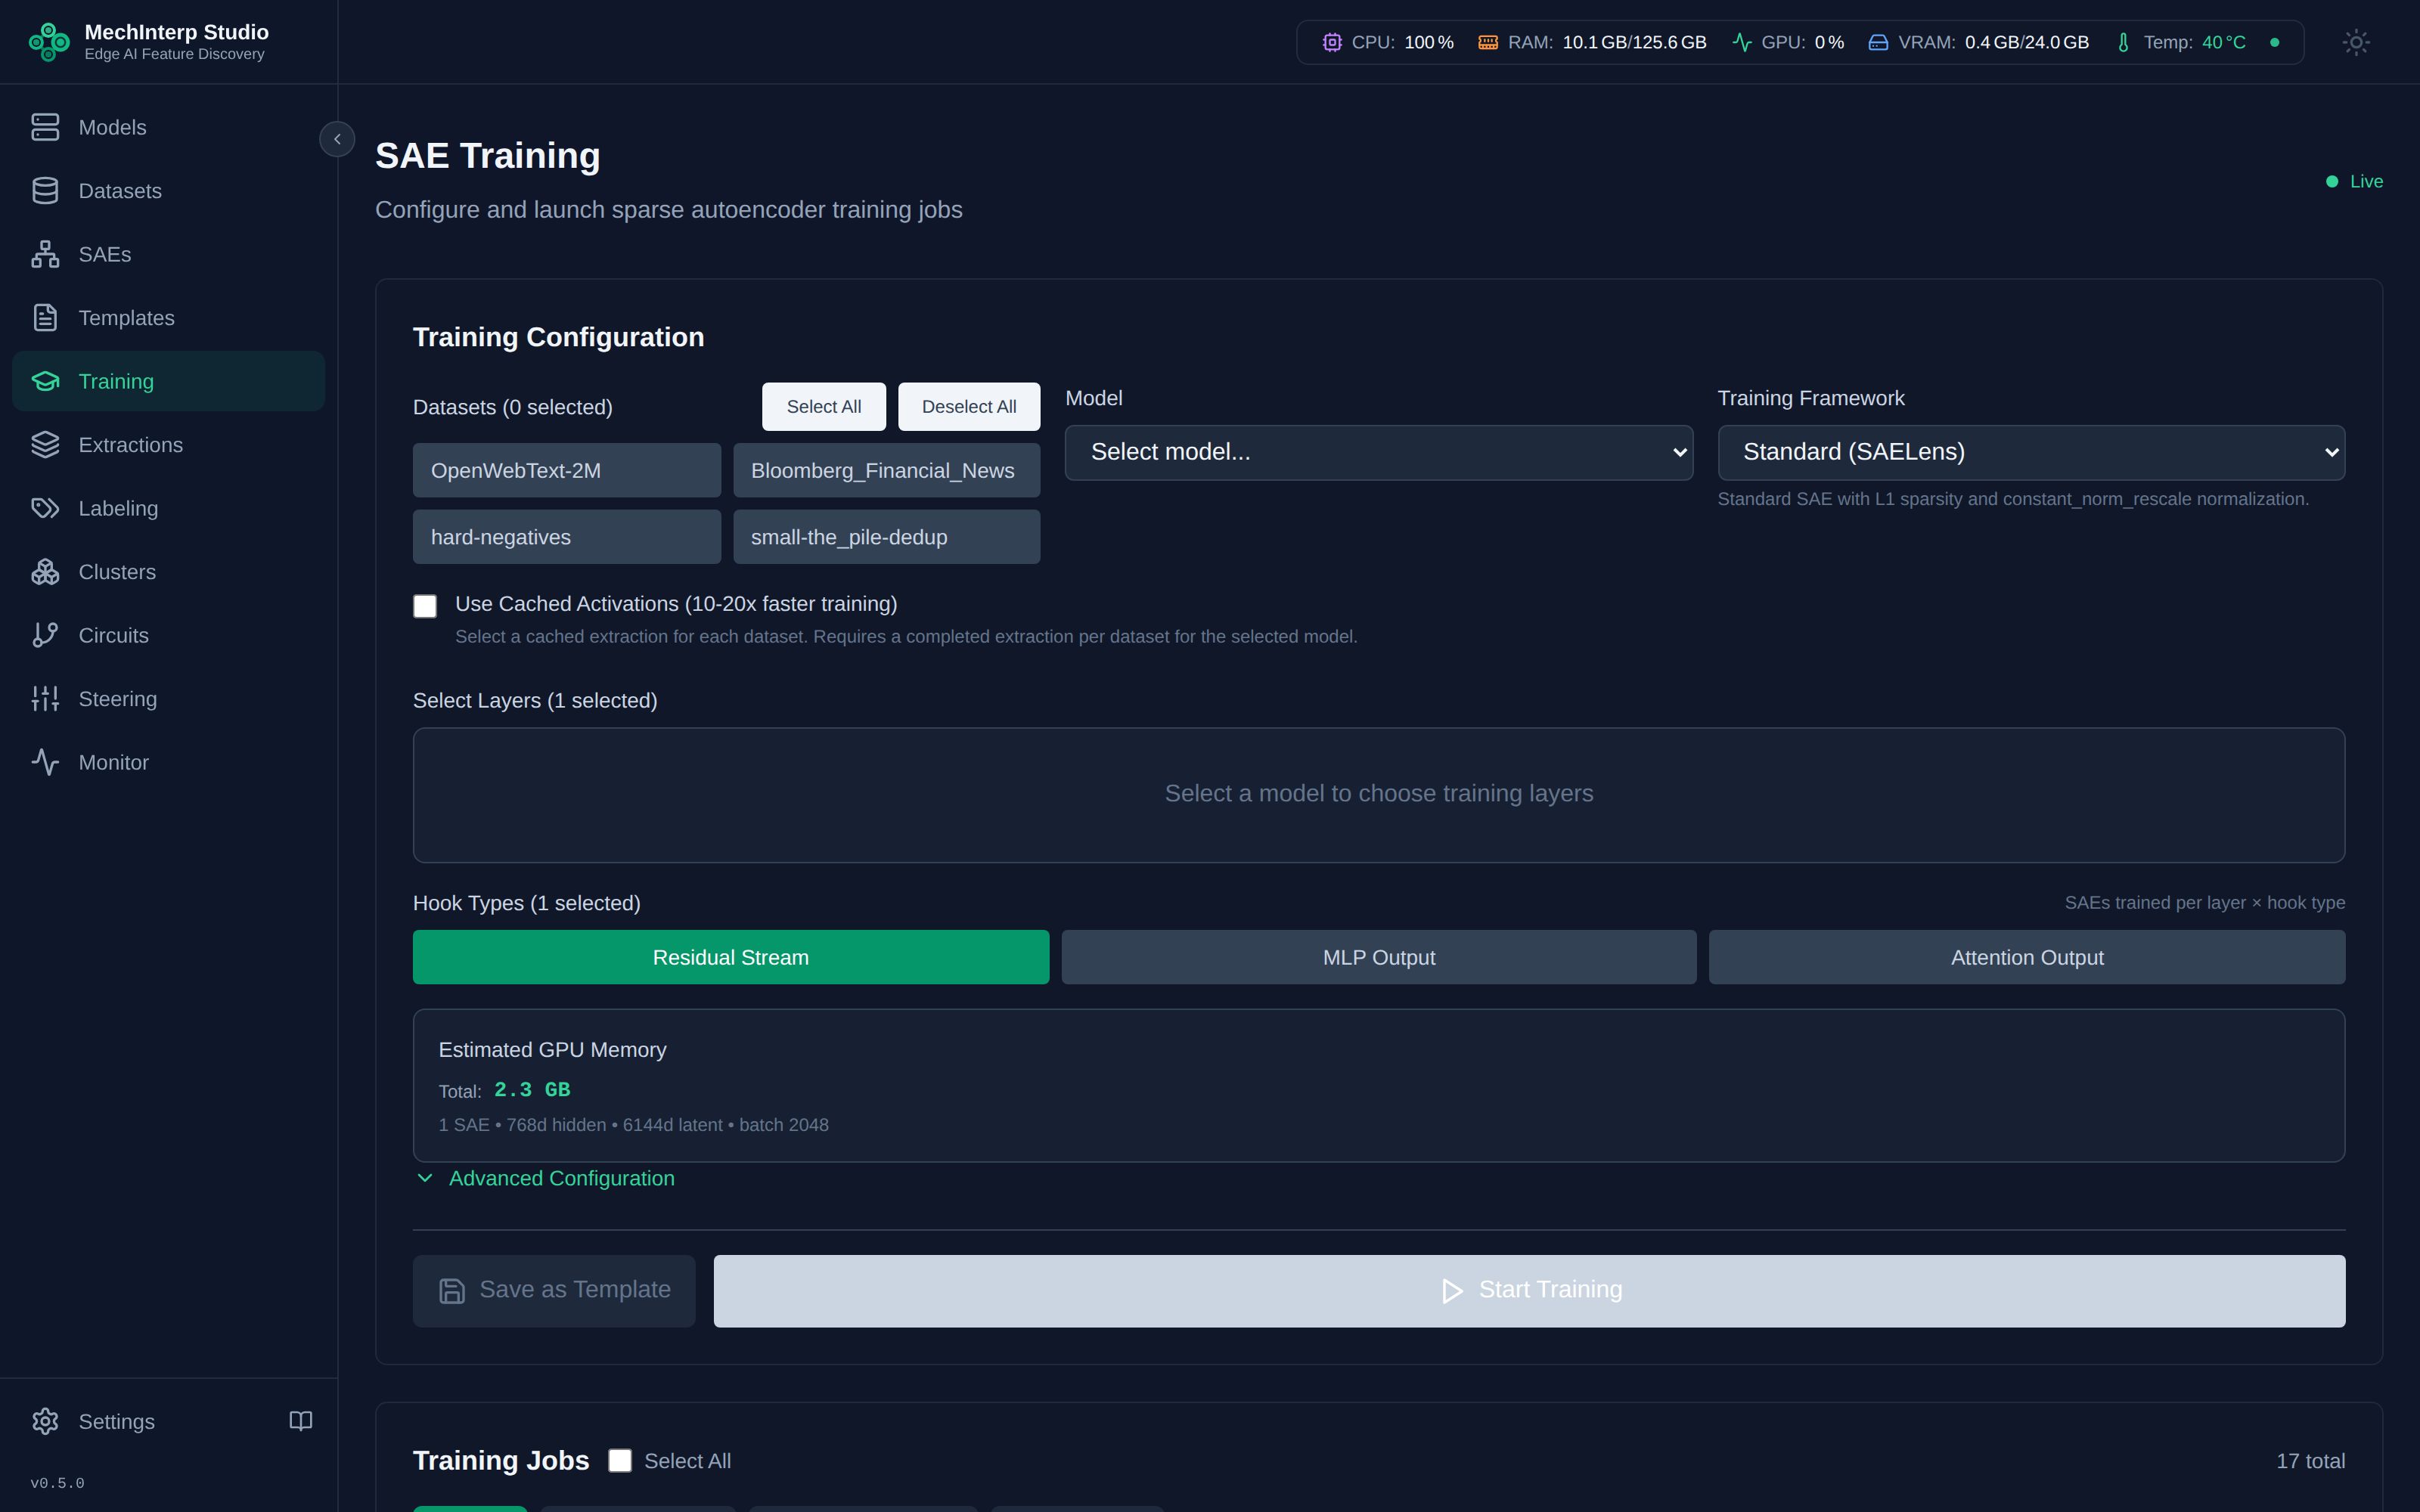Collapse the sidebar with the chevron button
This screenshot has width=2420, height=1512.
(337, 139)
